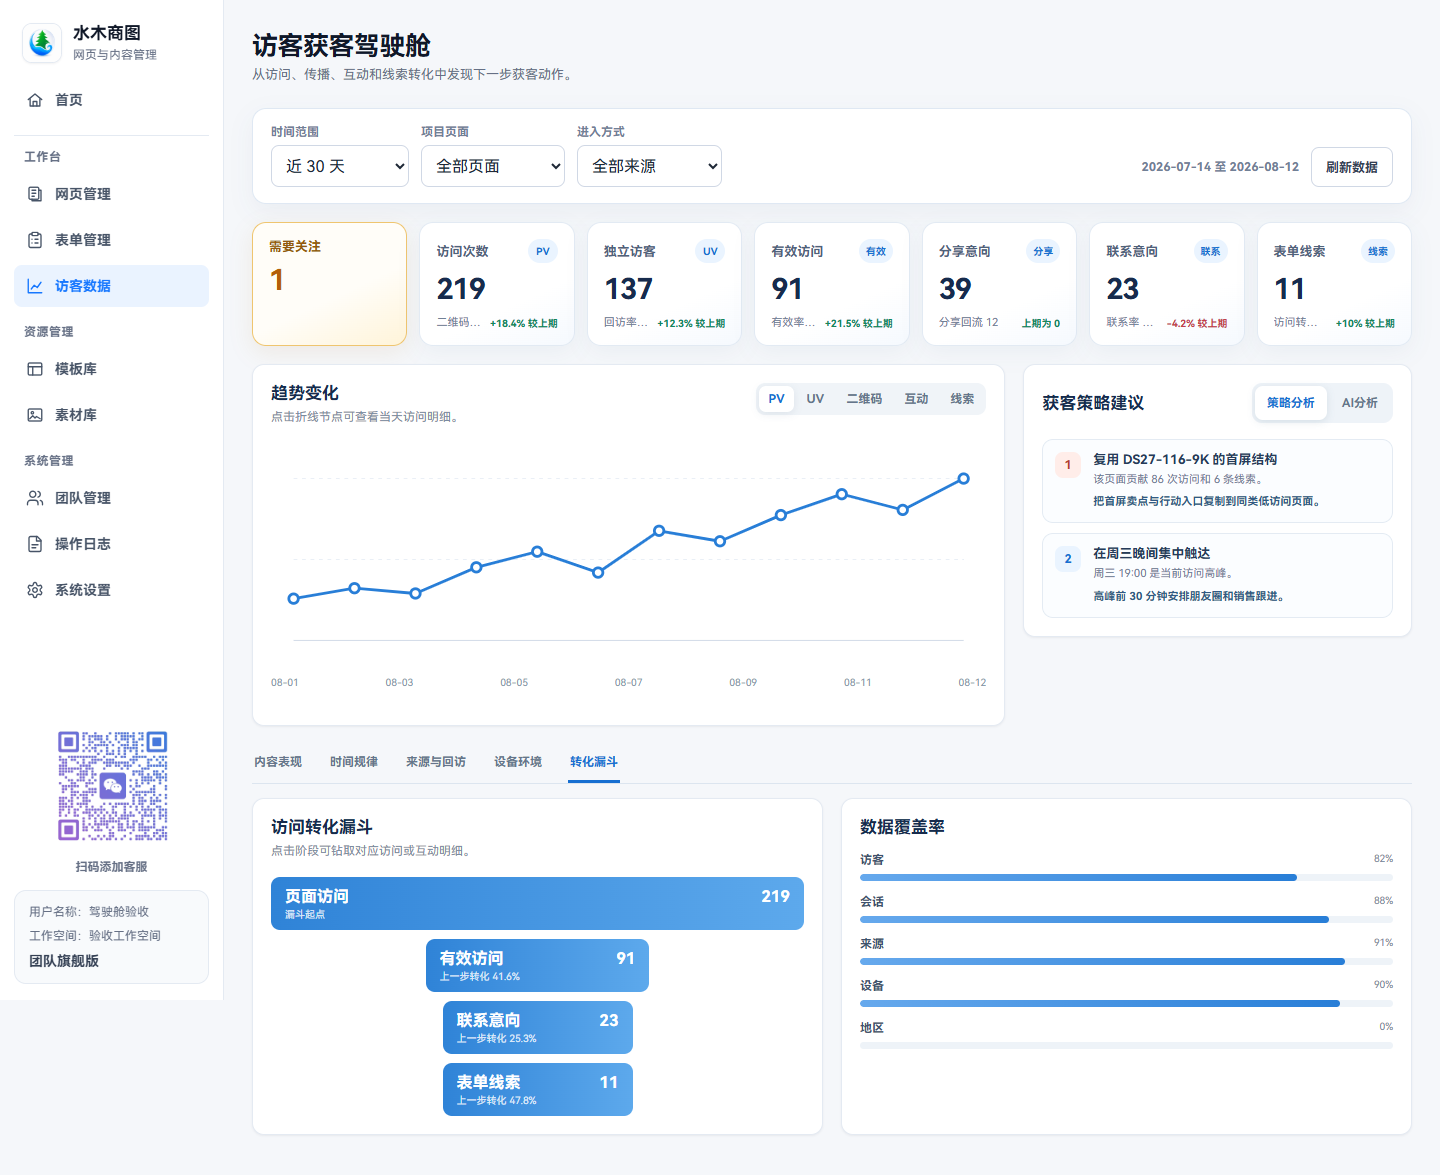
Task: Open the 时间规律 tab
Action: point(354,762)
